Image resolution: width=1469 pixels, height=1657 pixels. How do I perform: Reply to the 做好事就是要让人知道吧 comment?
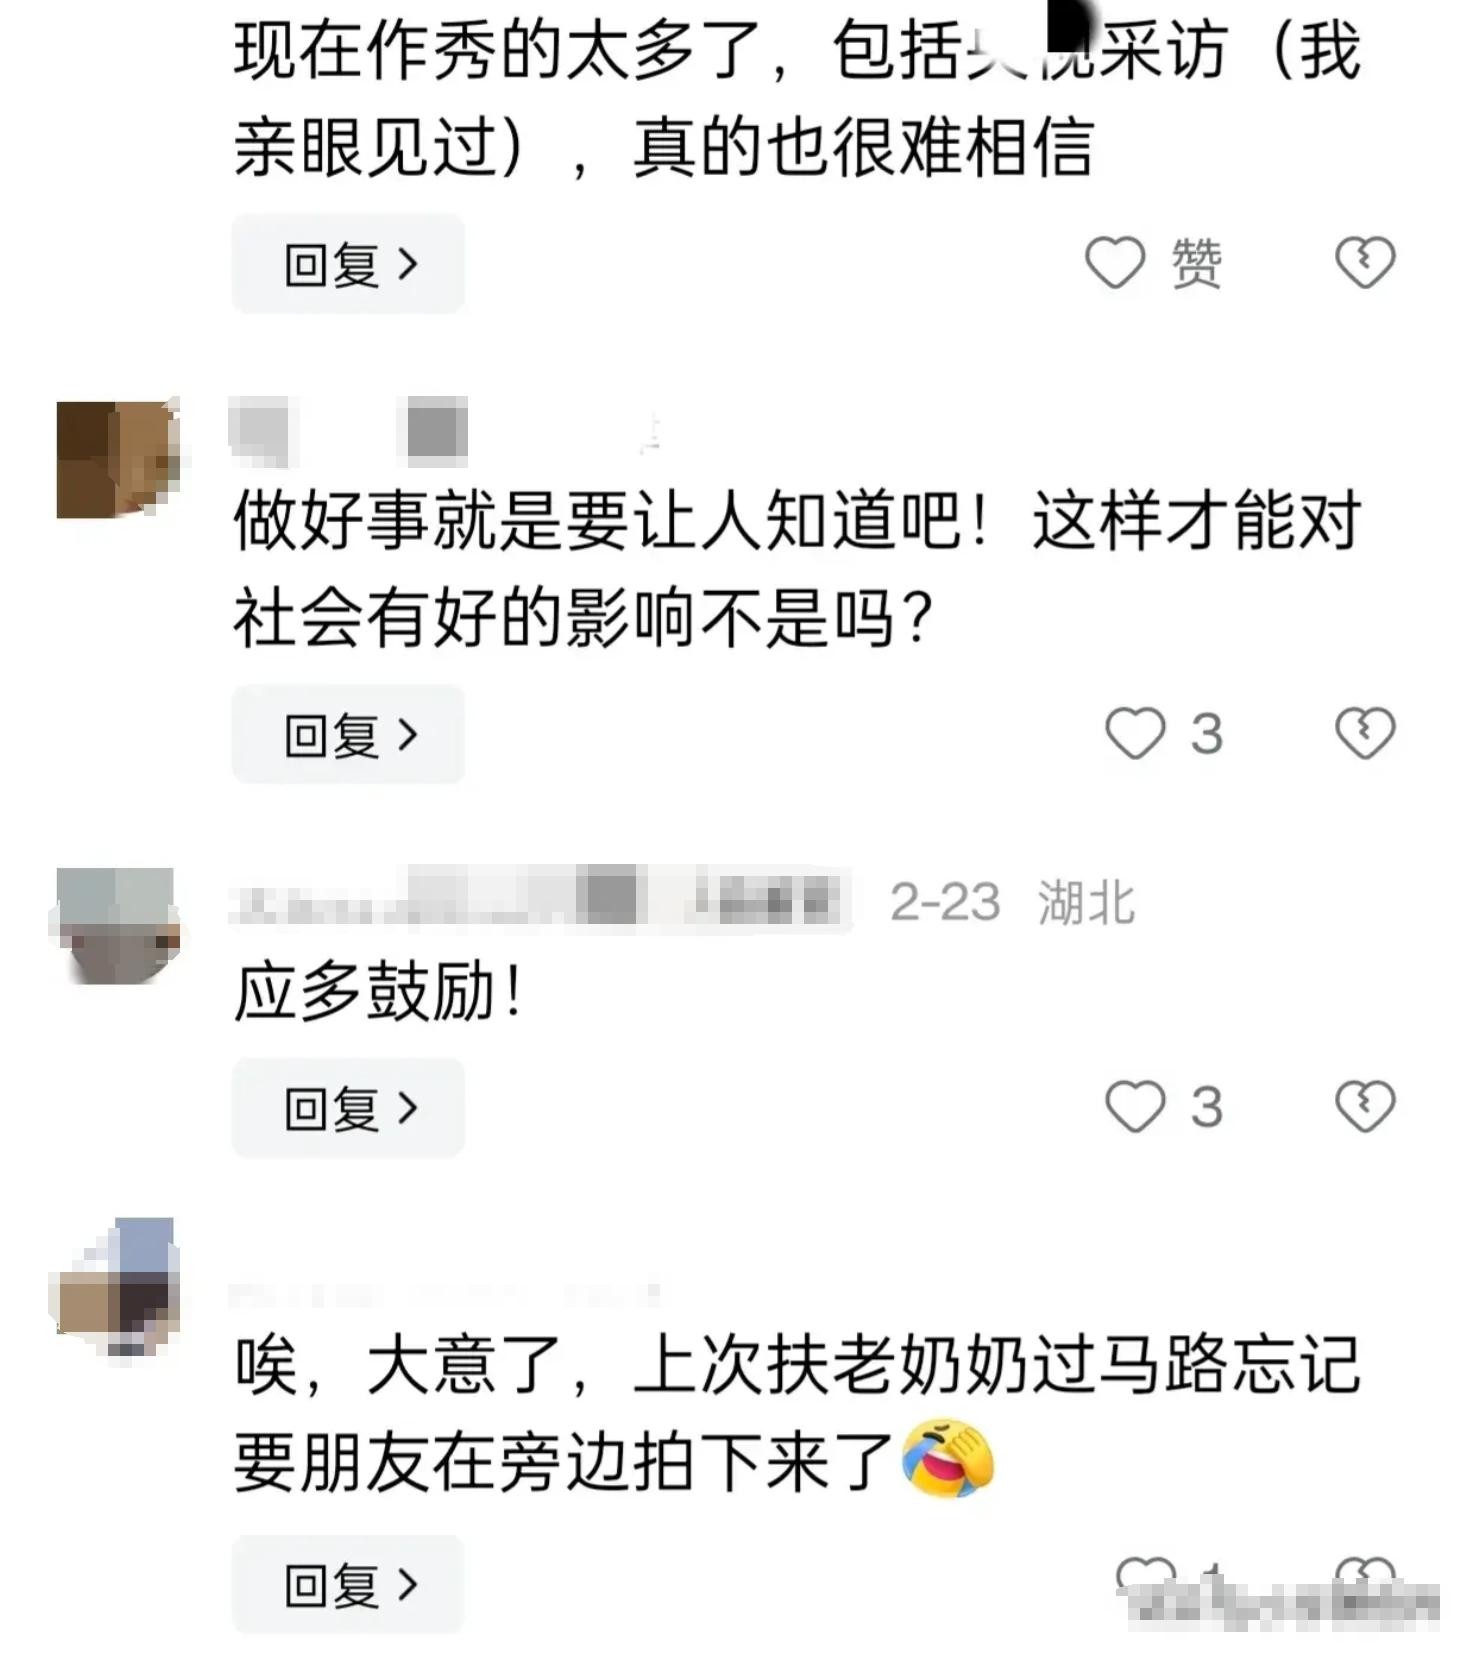tap(348, 735)
